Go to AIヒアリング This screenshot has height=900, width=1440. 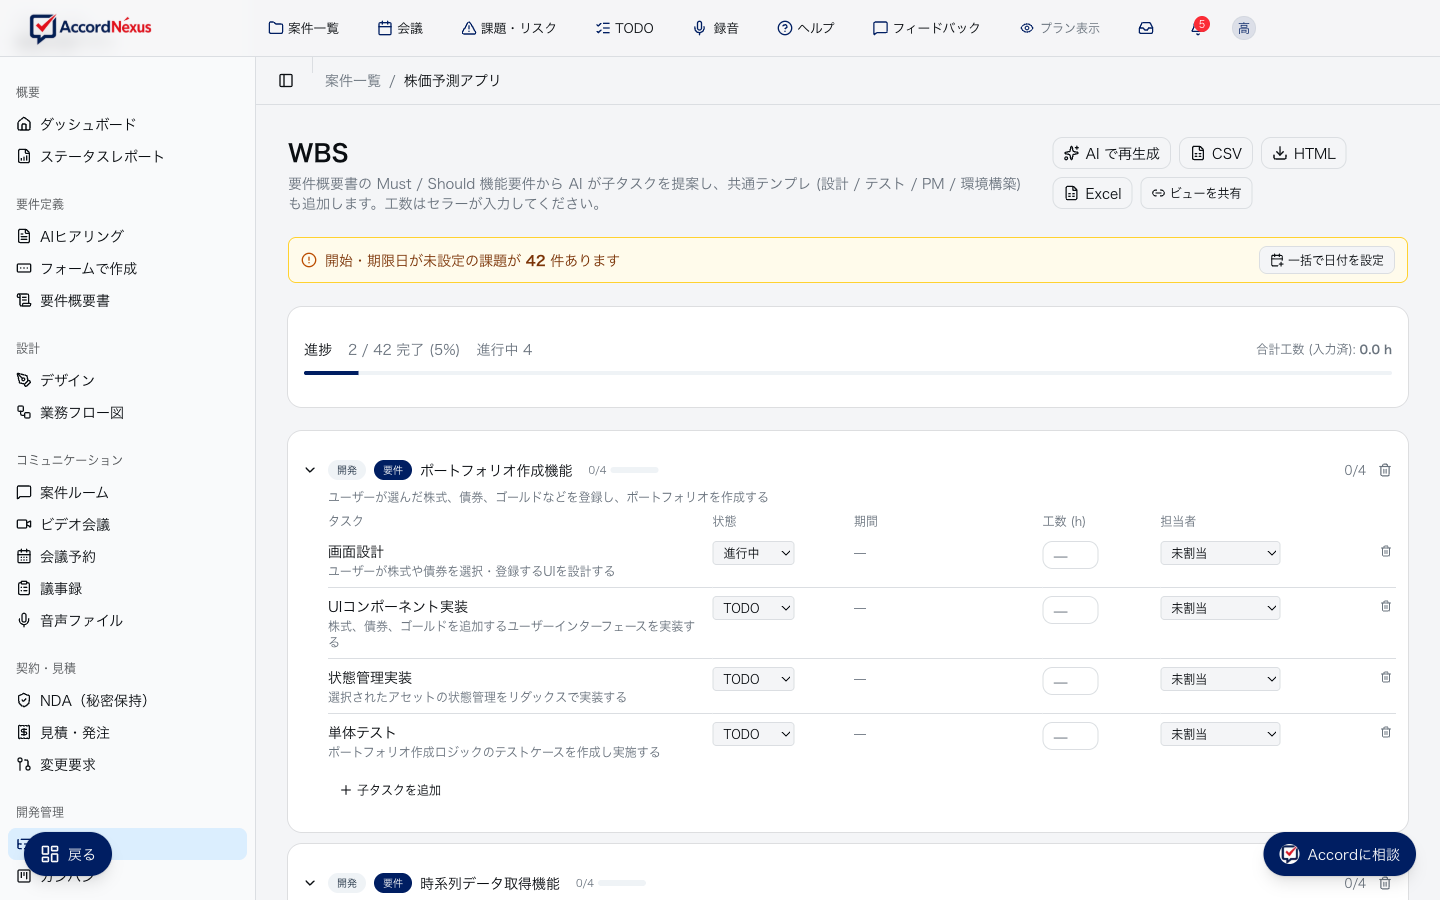(127, 236)
